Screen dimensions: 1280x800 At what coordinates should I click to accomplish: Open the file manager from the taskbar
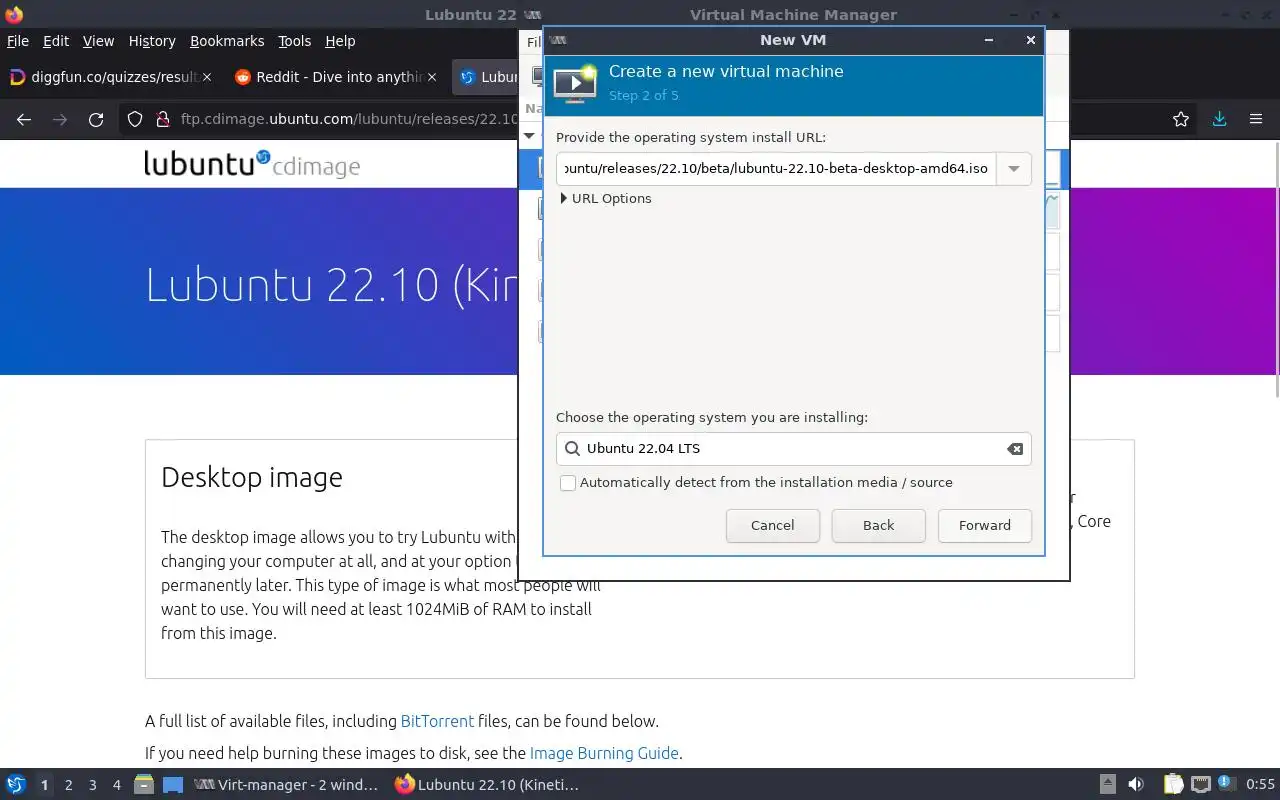(x=144, y=785)
